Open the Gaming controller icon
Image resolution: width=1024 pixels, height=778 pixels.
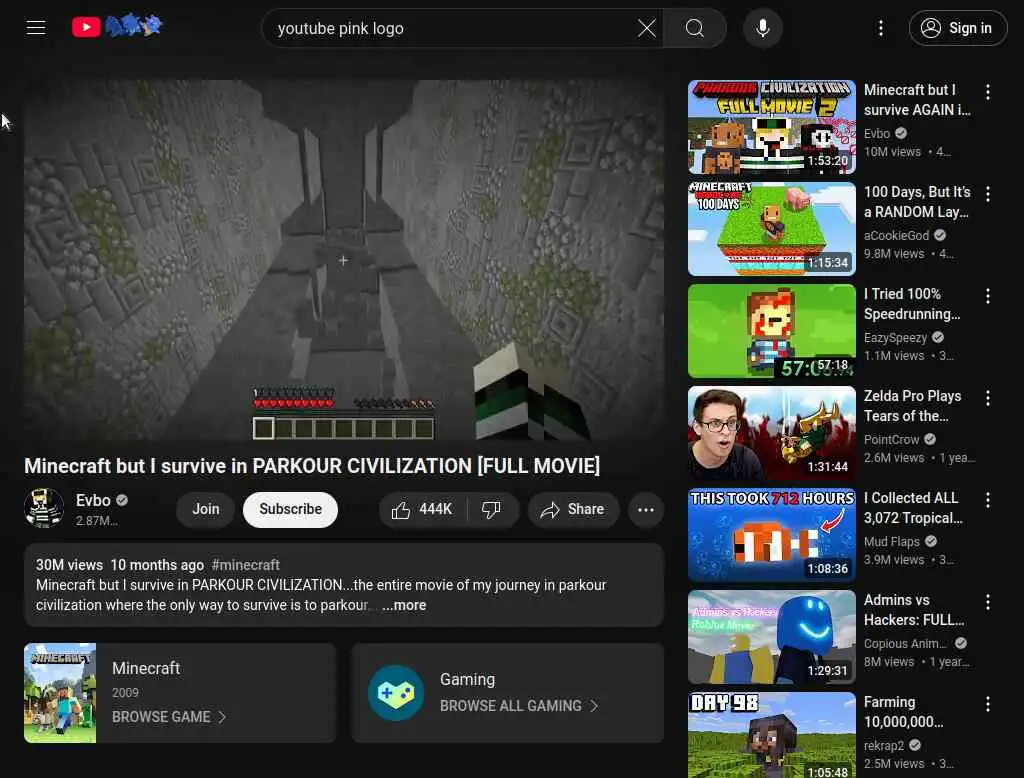pos(396,693)
